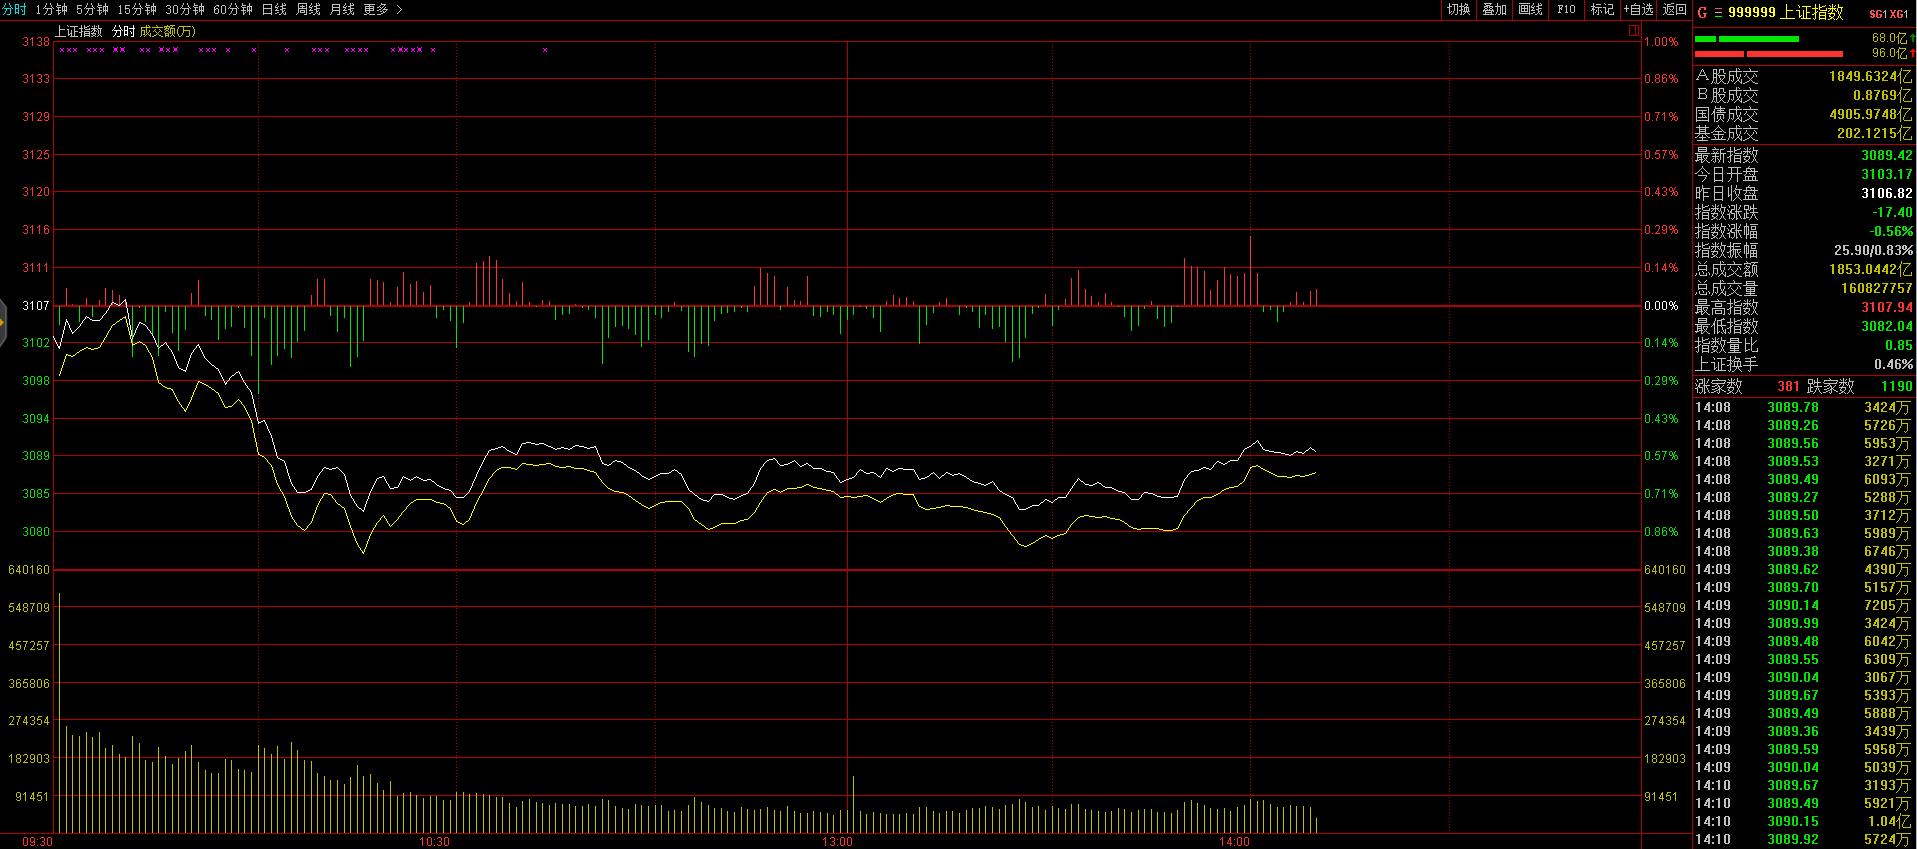Click the 14:00 time axis label

point(1234,842)
